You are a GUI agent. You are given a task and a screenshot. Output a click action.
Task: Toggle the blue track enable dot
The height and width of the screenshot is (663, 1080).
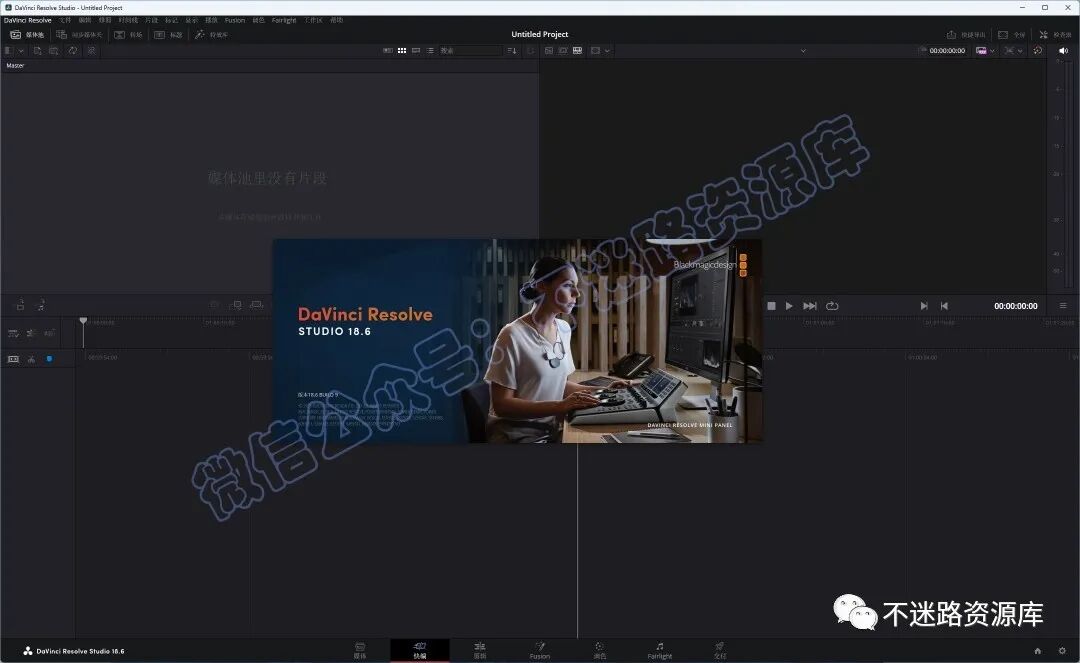click(x=49, y=359)
